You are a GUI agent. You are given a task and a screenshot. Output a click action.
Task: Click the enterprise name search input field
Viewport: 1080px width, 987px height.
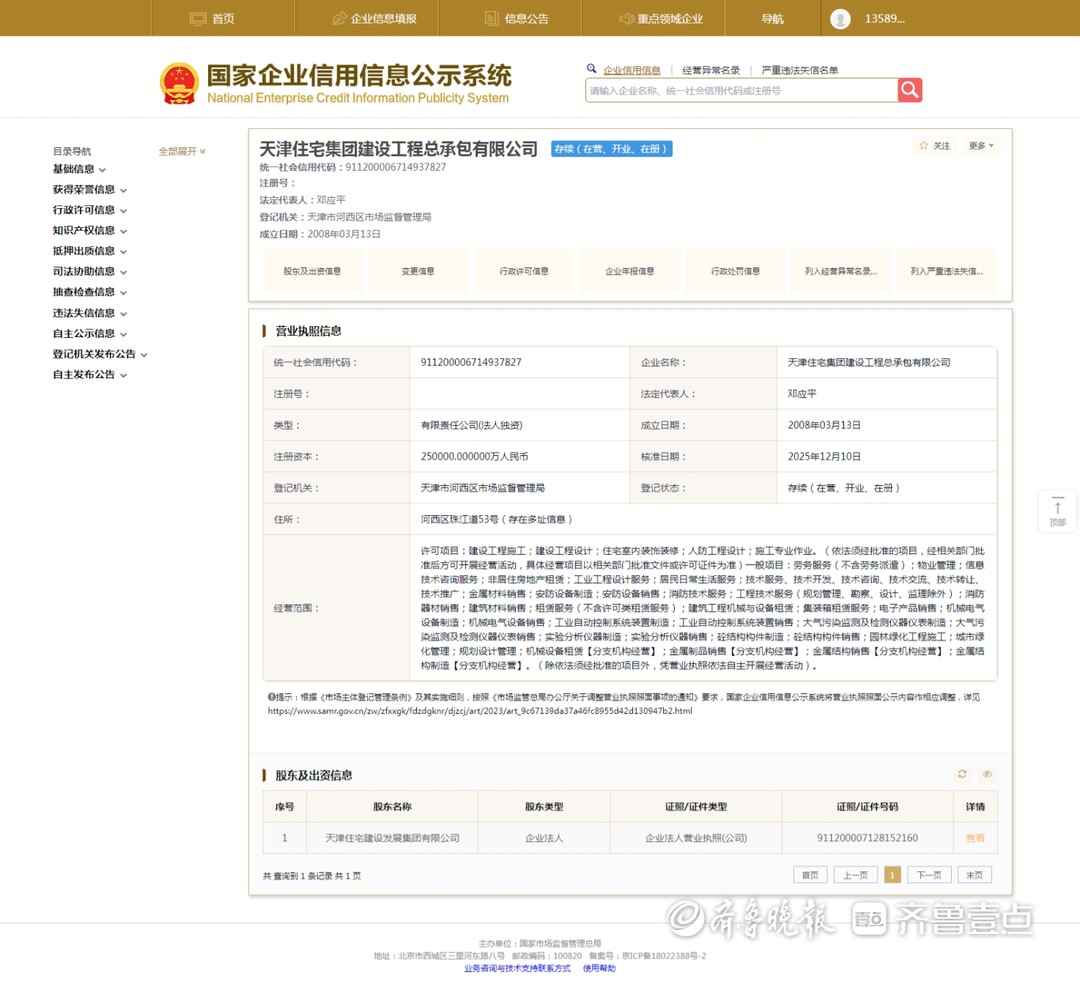coord(742,90)
